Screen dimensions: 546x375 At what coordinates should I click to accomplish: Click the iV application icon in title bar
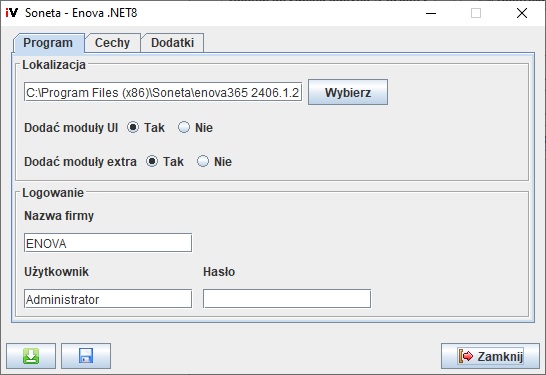(x=11, y=13)
